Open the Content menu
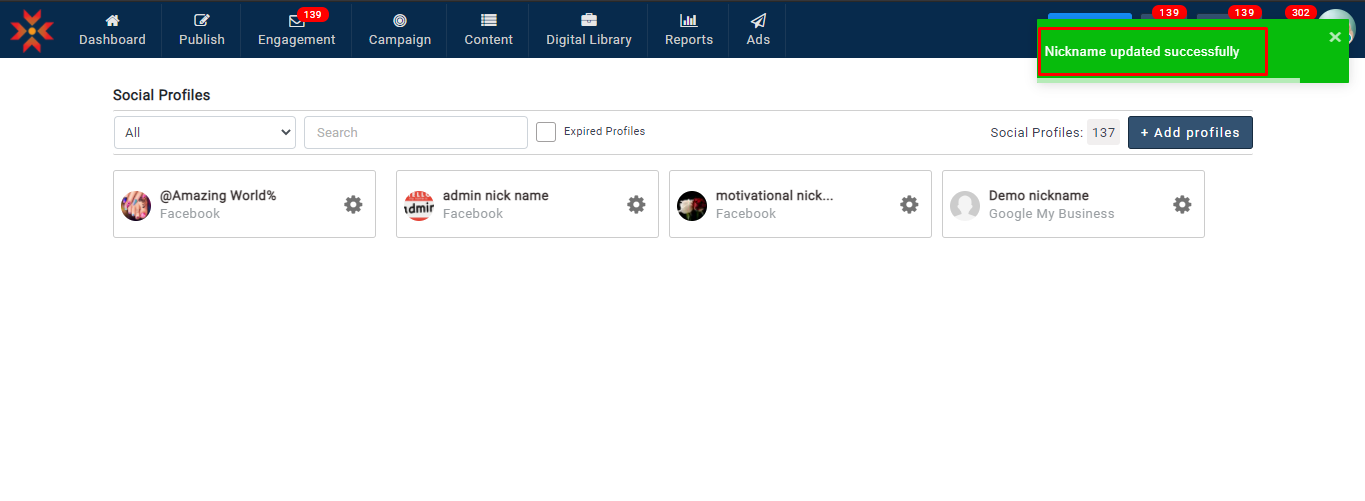The image size is (1365, 501). click(488, 30)
